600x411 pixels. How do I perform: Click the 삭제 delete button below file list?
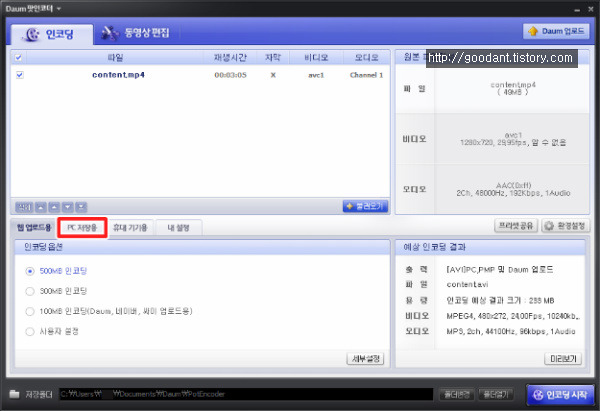click(x=24, y=207)
